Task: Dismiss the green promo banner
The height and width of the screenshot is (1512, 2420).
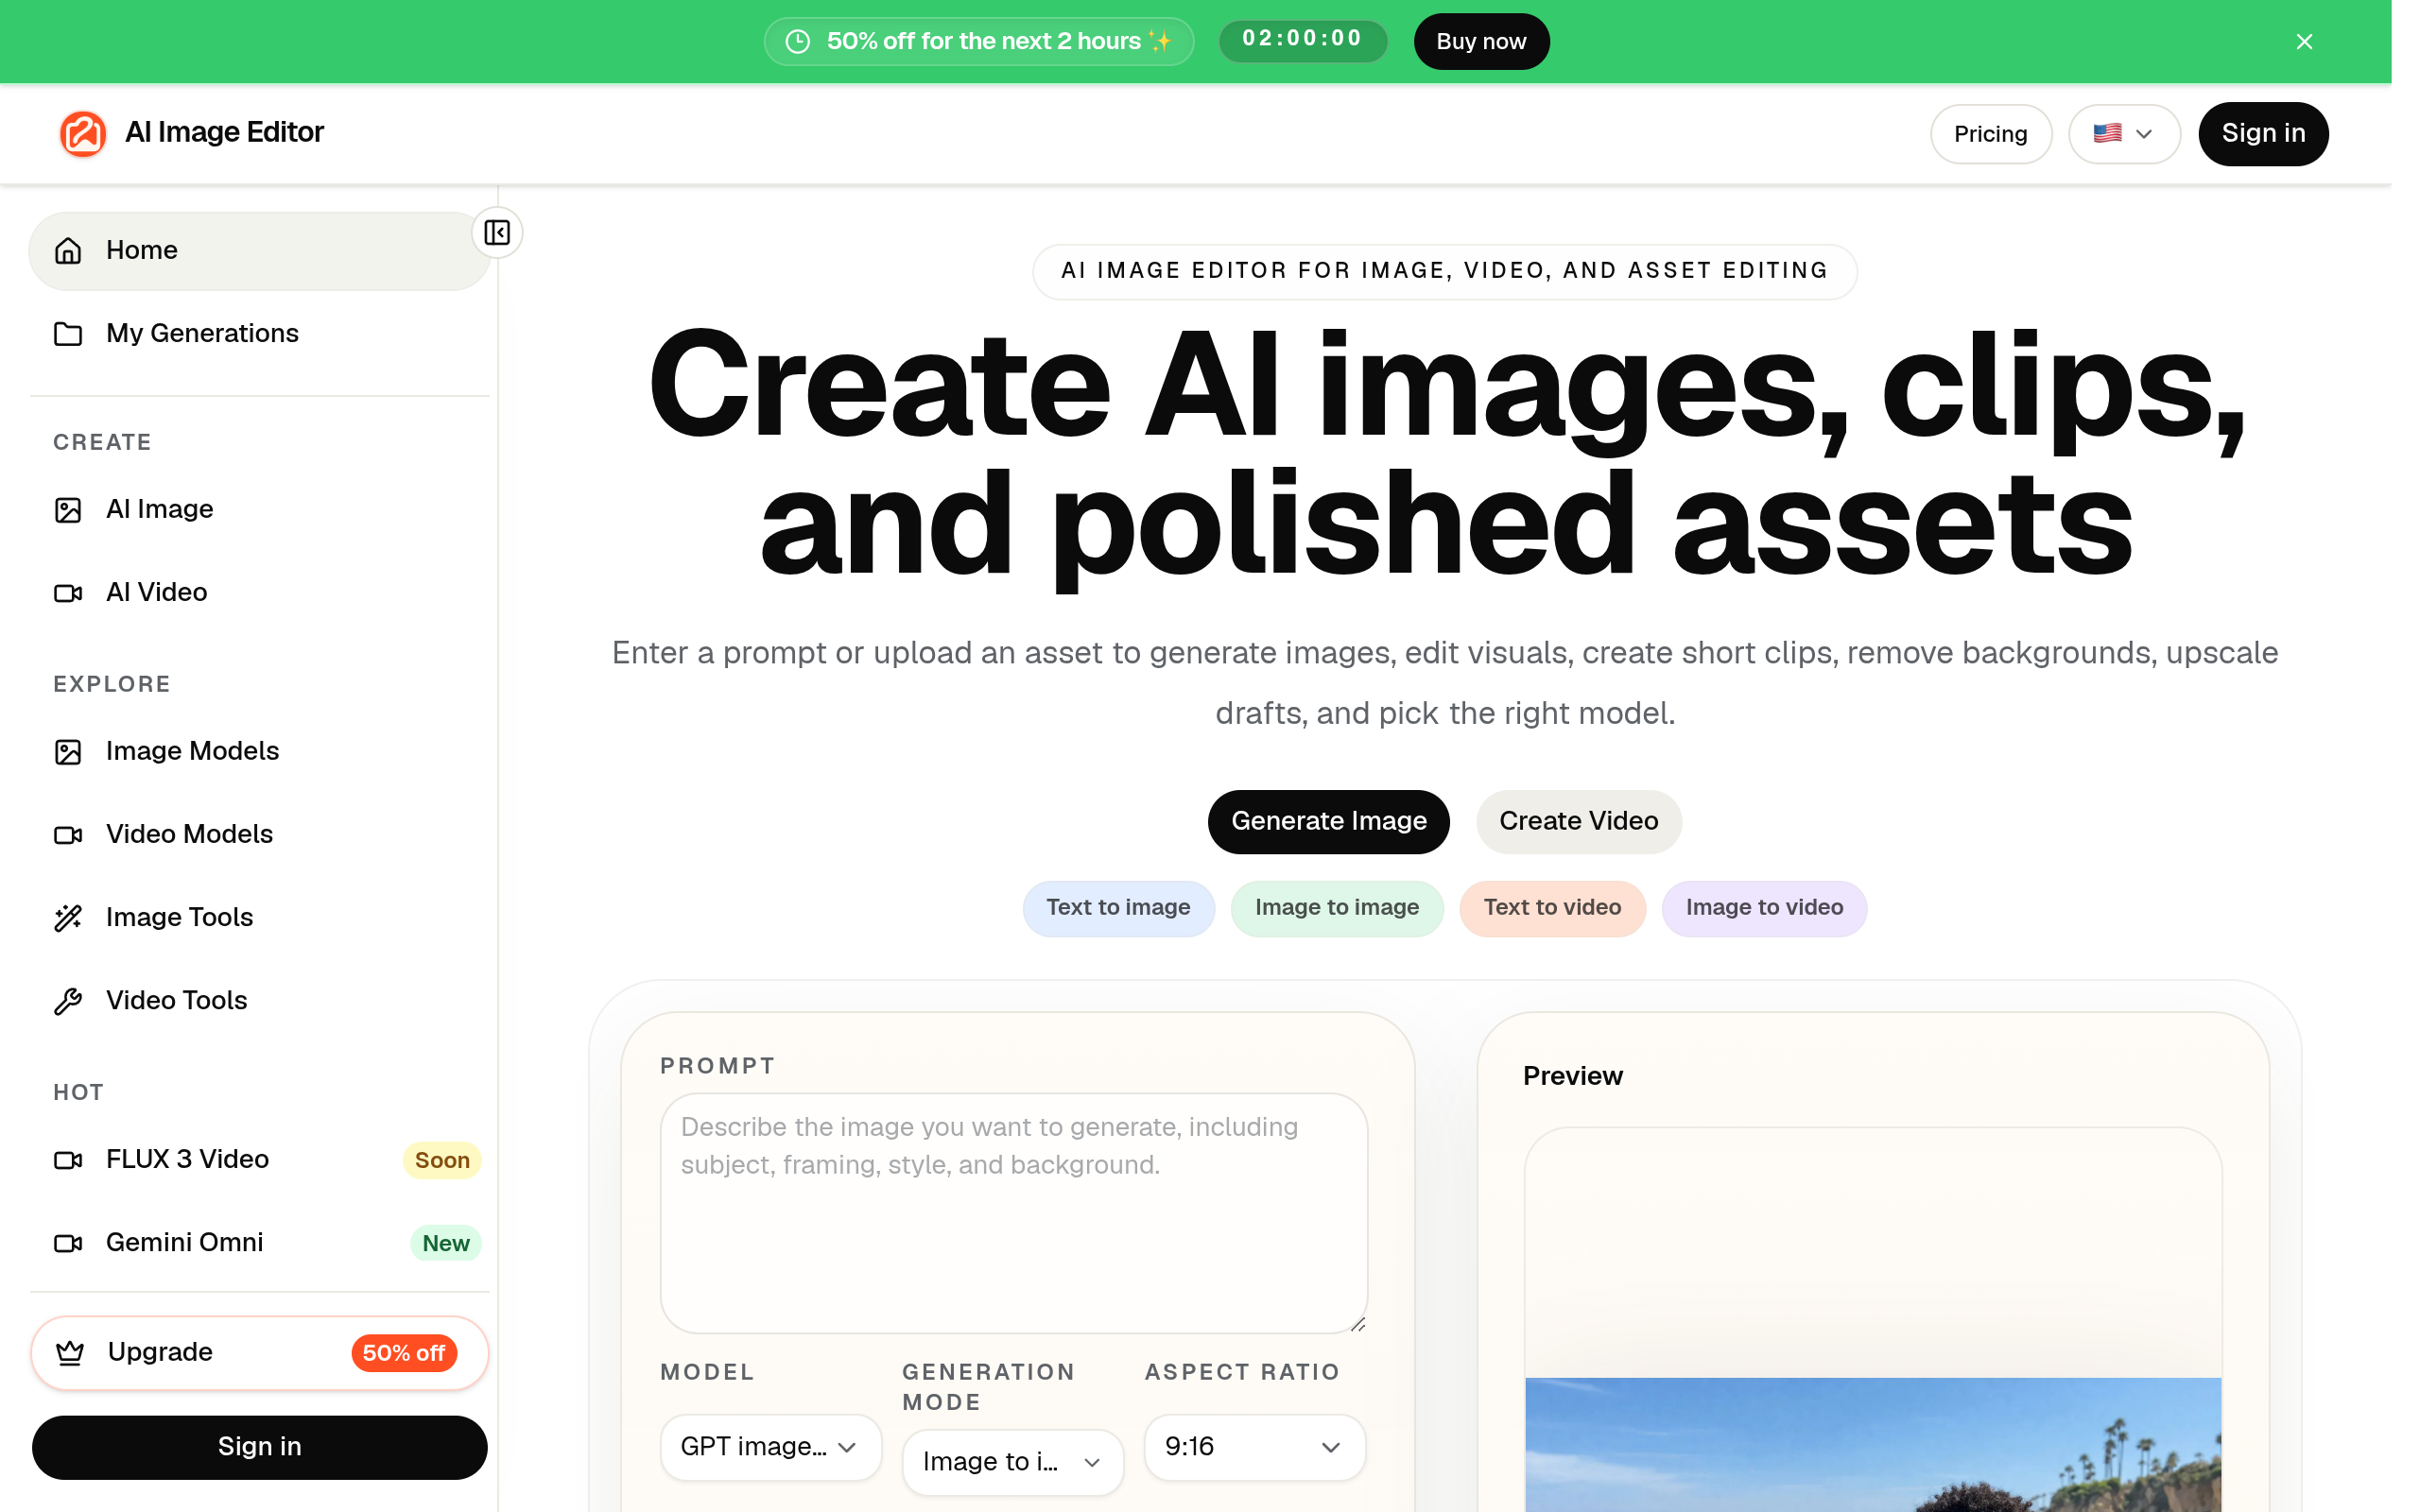Action: click(2304, 41)
